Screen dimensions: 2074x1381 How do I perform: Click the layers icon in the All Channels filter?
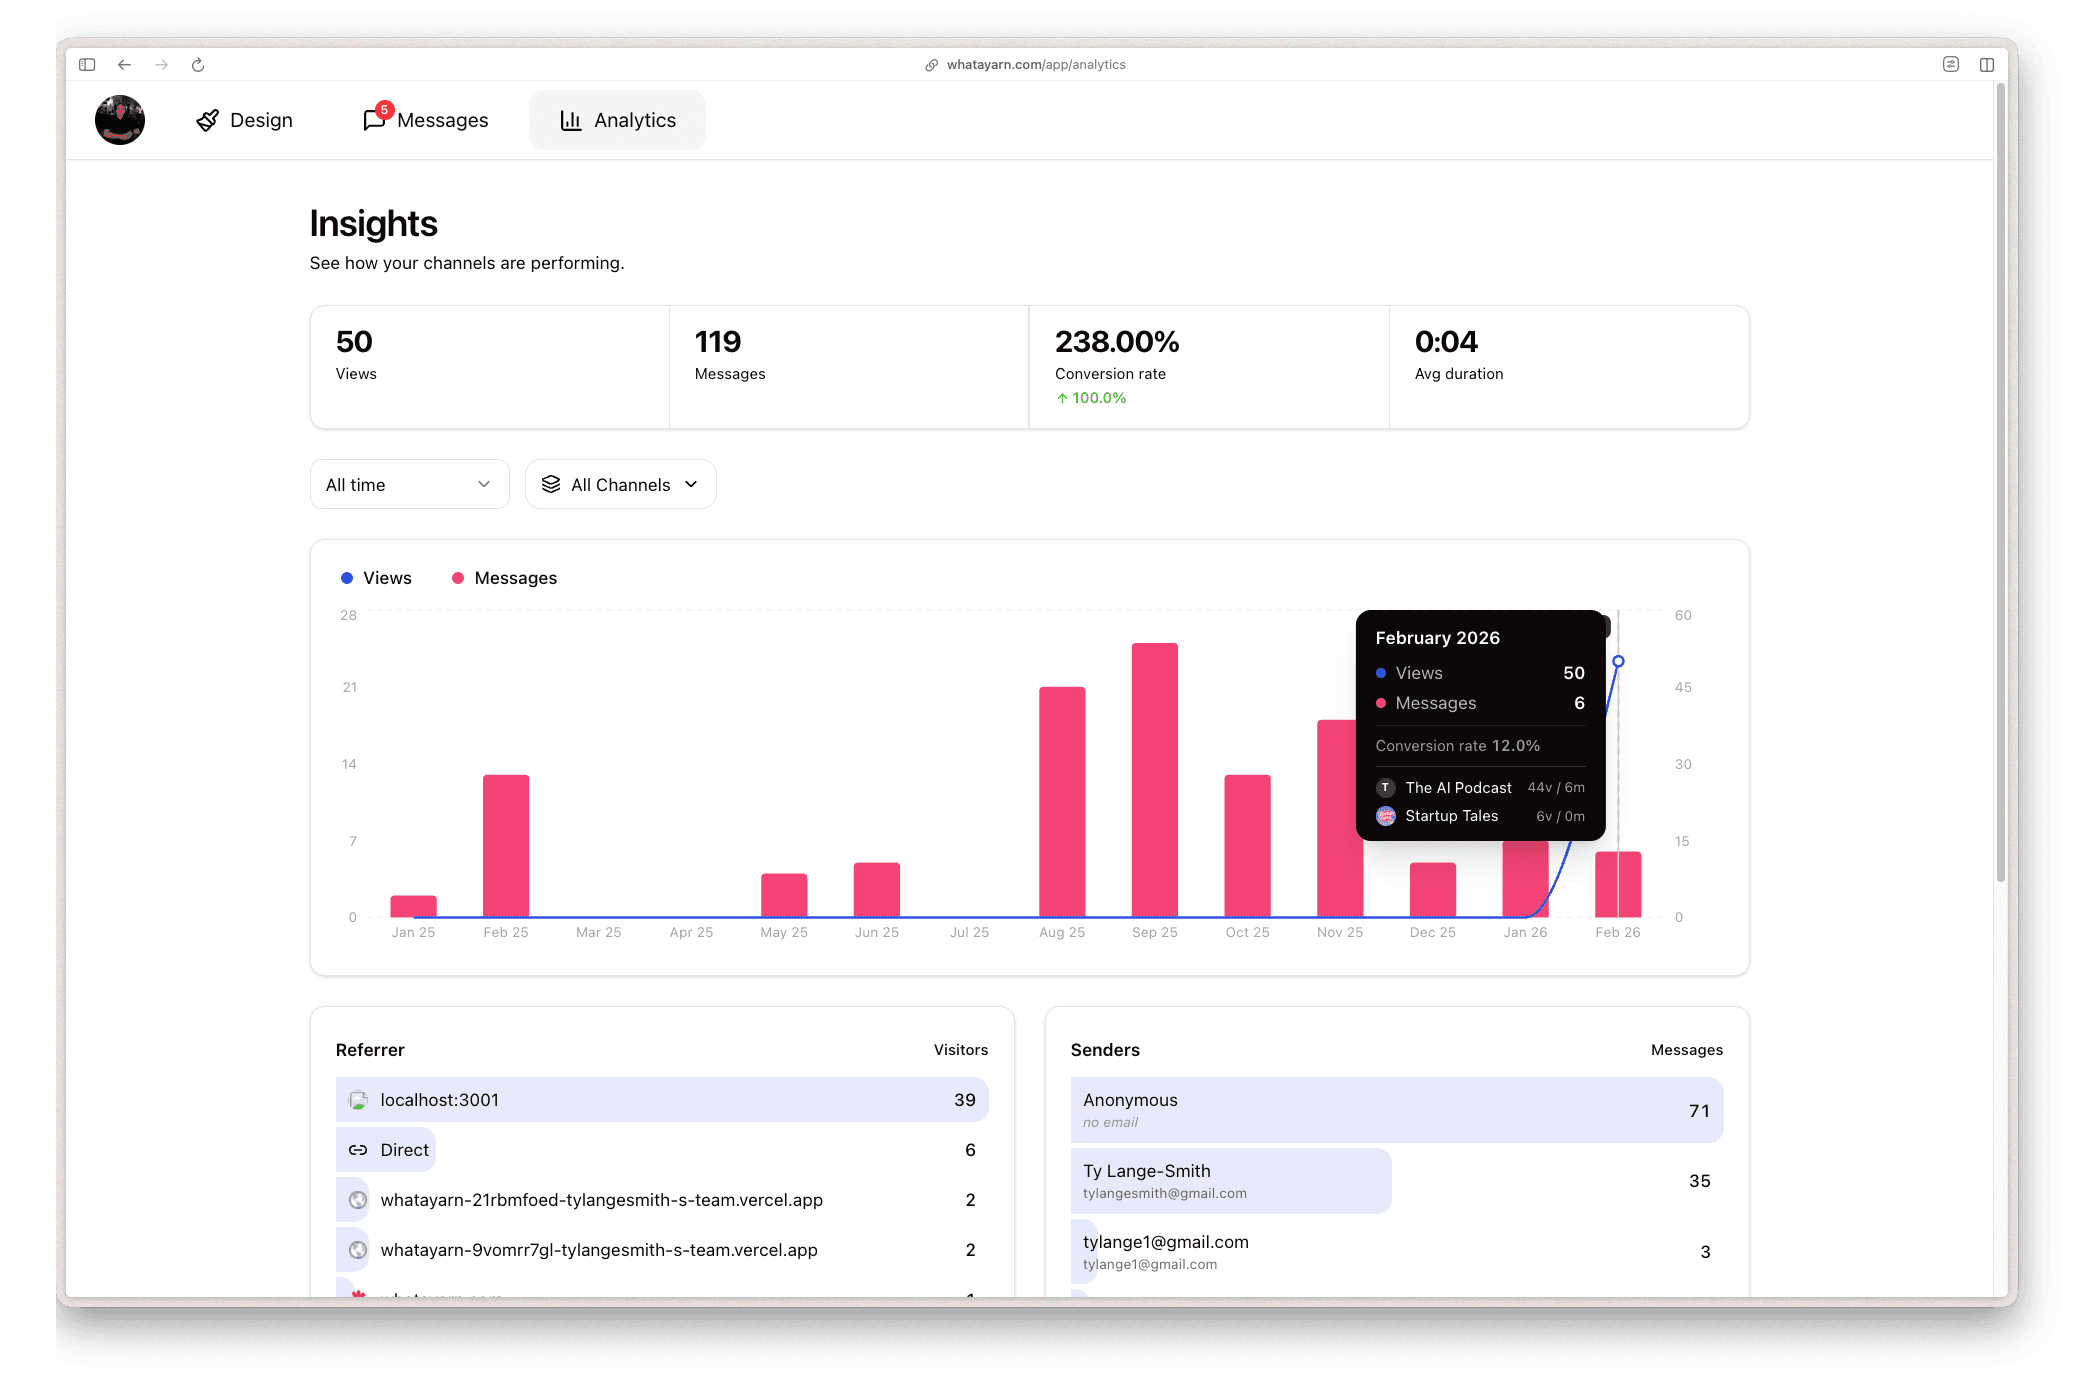point(551,484)
